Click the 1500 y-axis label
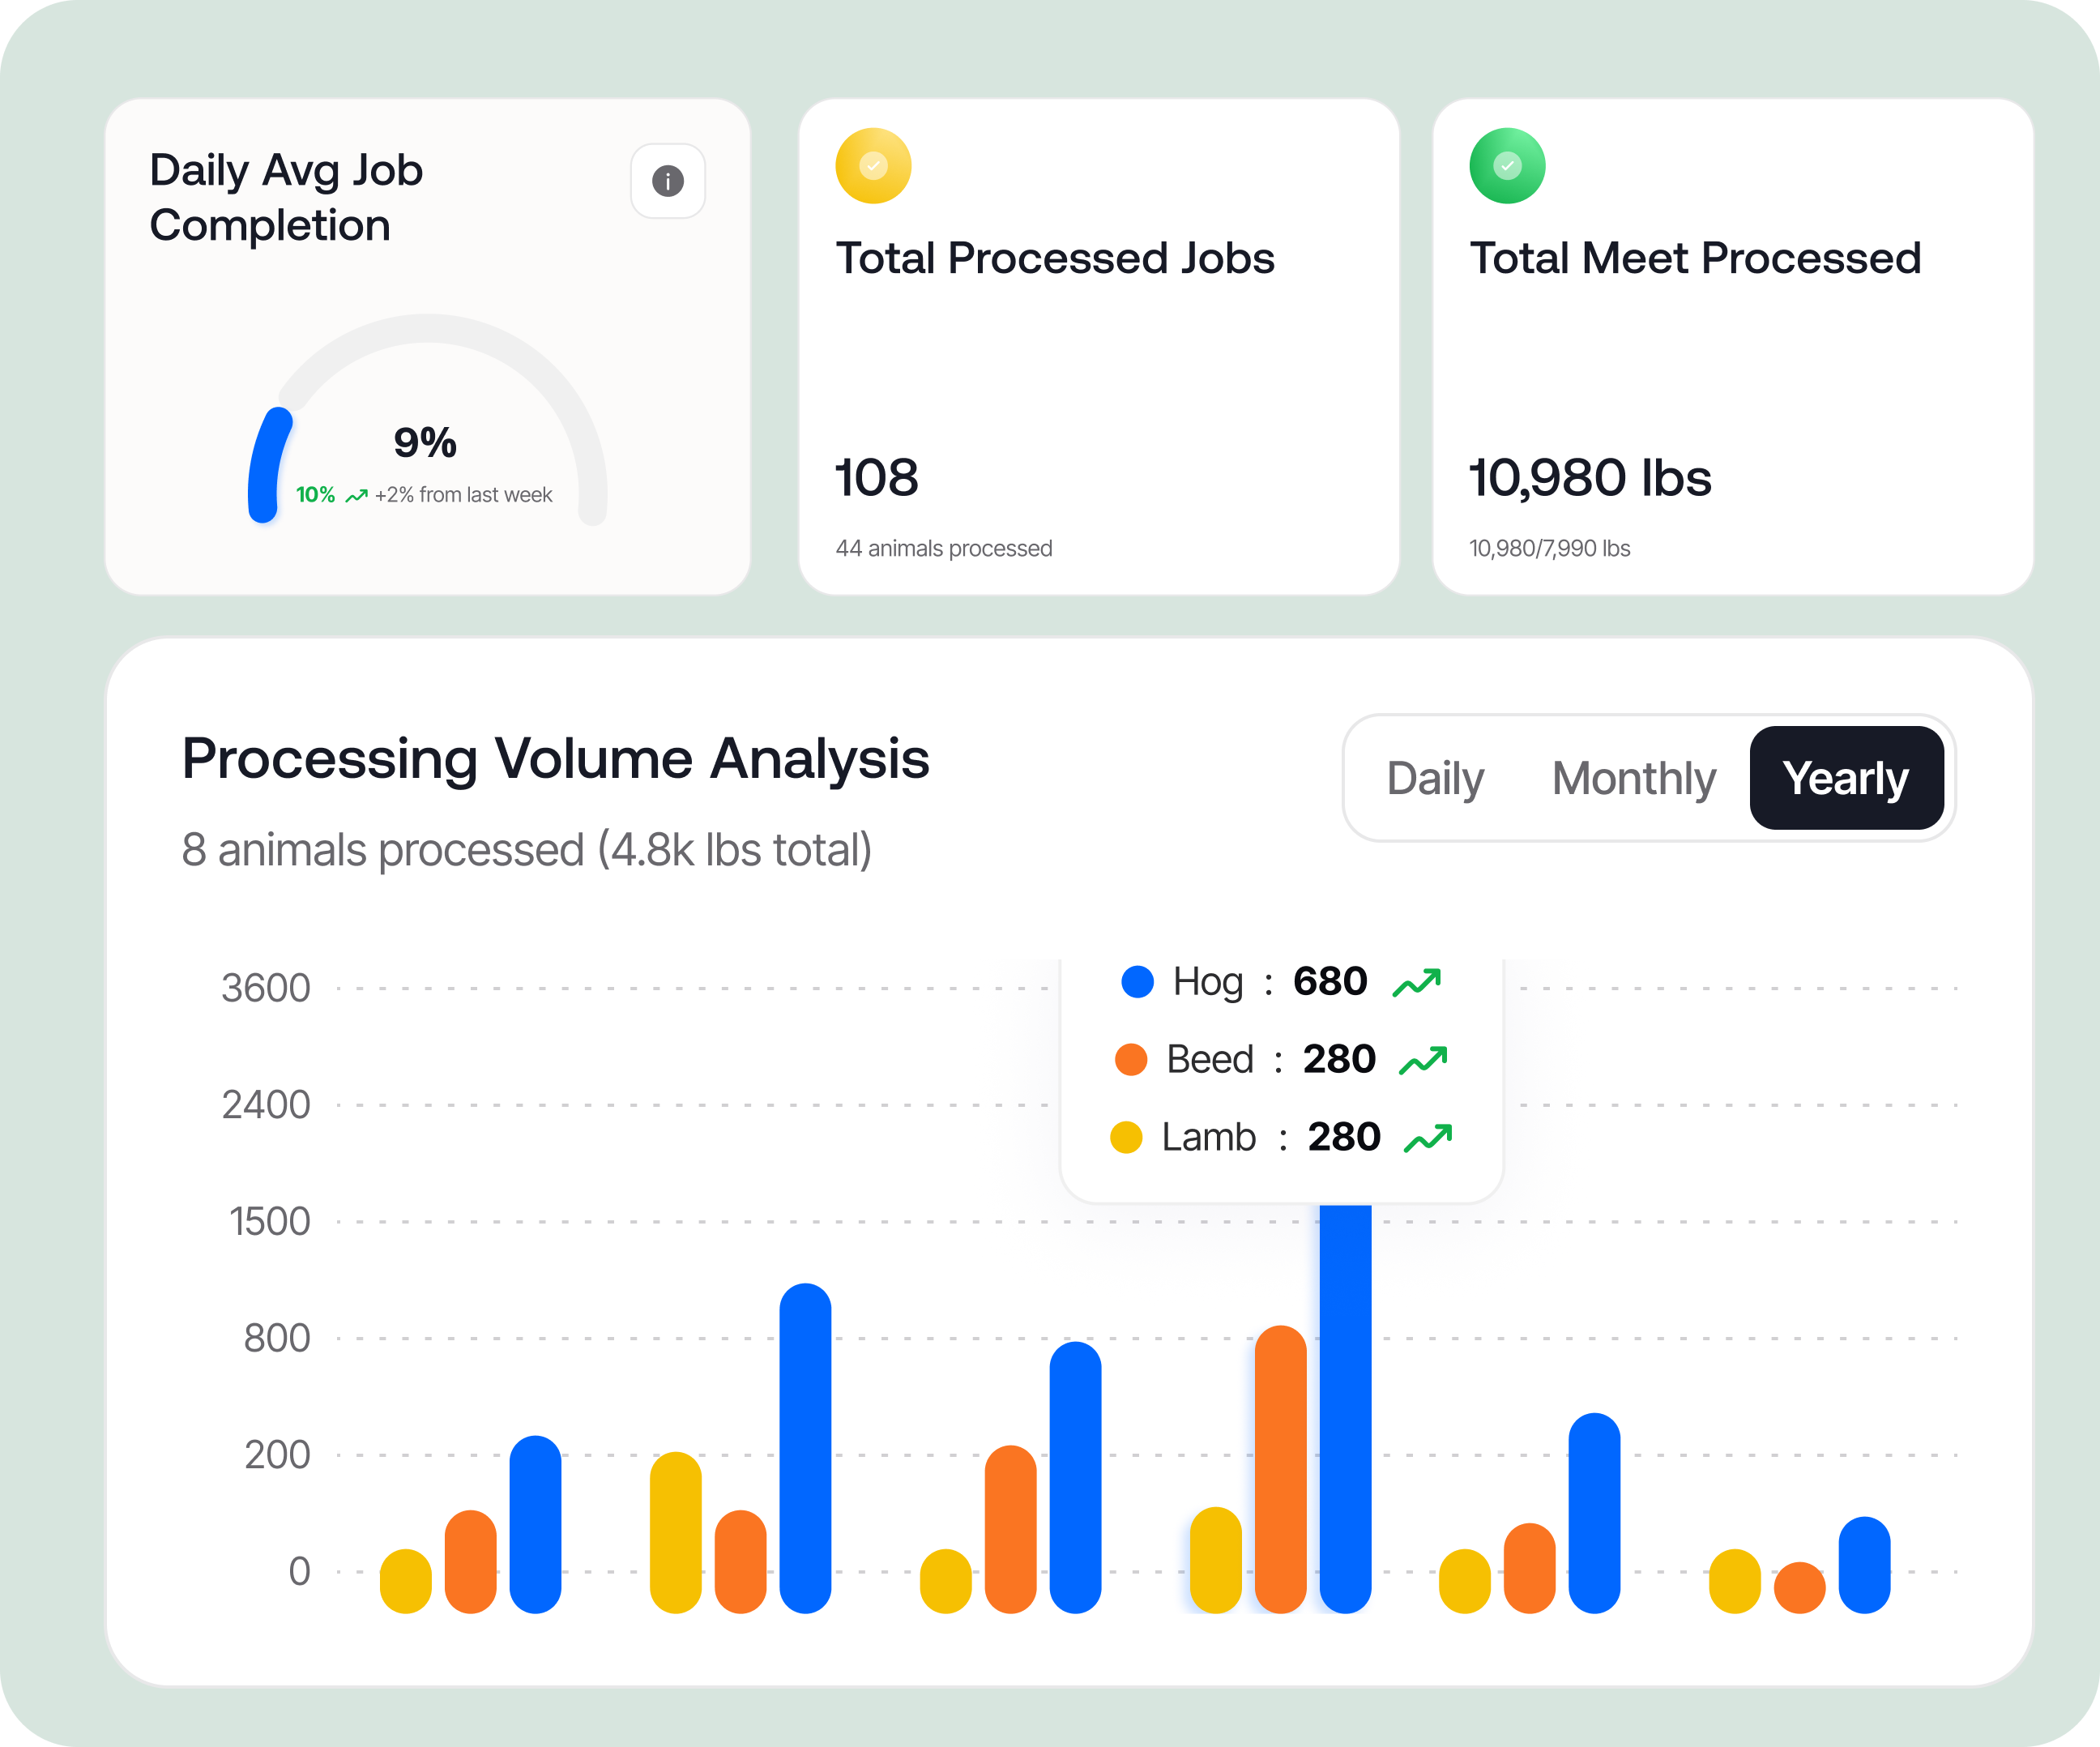The image size is (2100, 1747). 270,1222
